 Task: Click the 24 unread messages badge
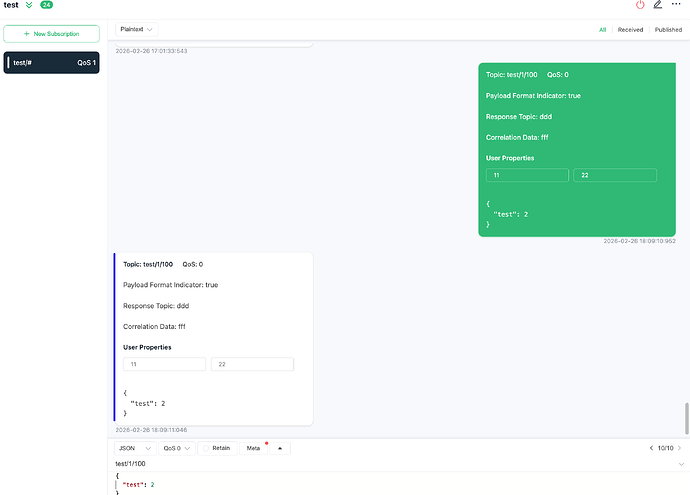[x=46, y=5]
